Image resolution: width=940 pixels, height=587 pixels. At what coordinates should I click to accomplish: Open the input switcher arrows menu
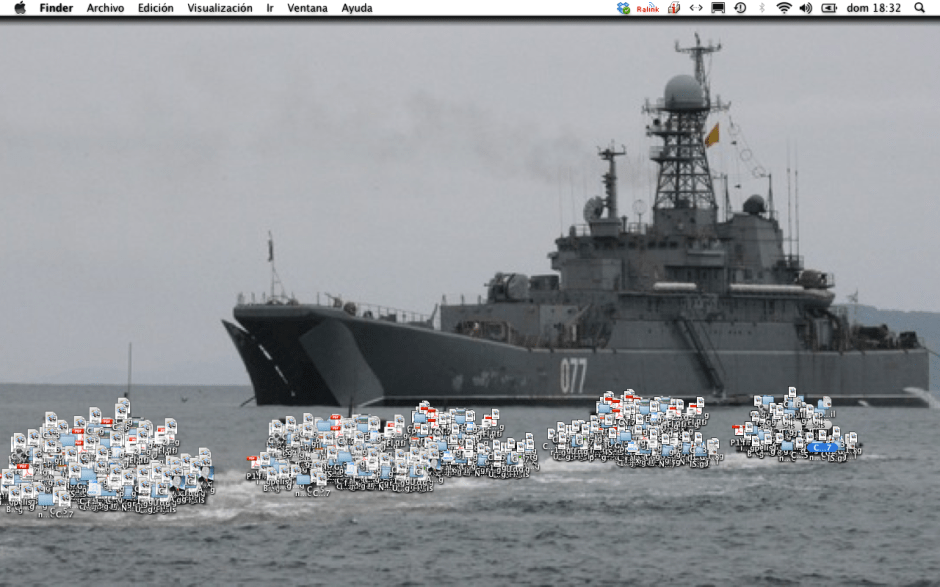[x=695, y=8]
